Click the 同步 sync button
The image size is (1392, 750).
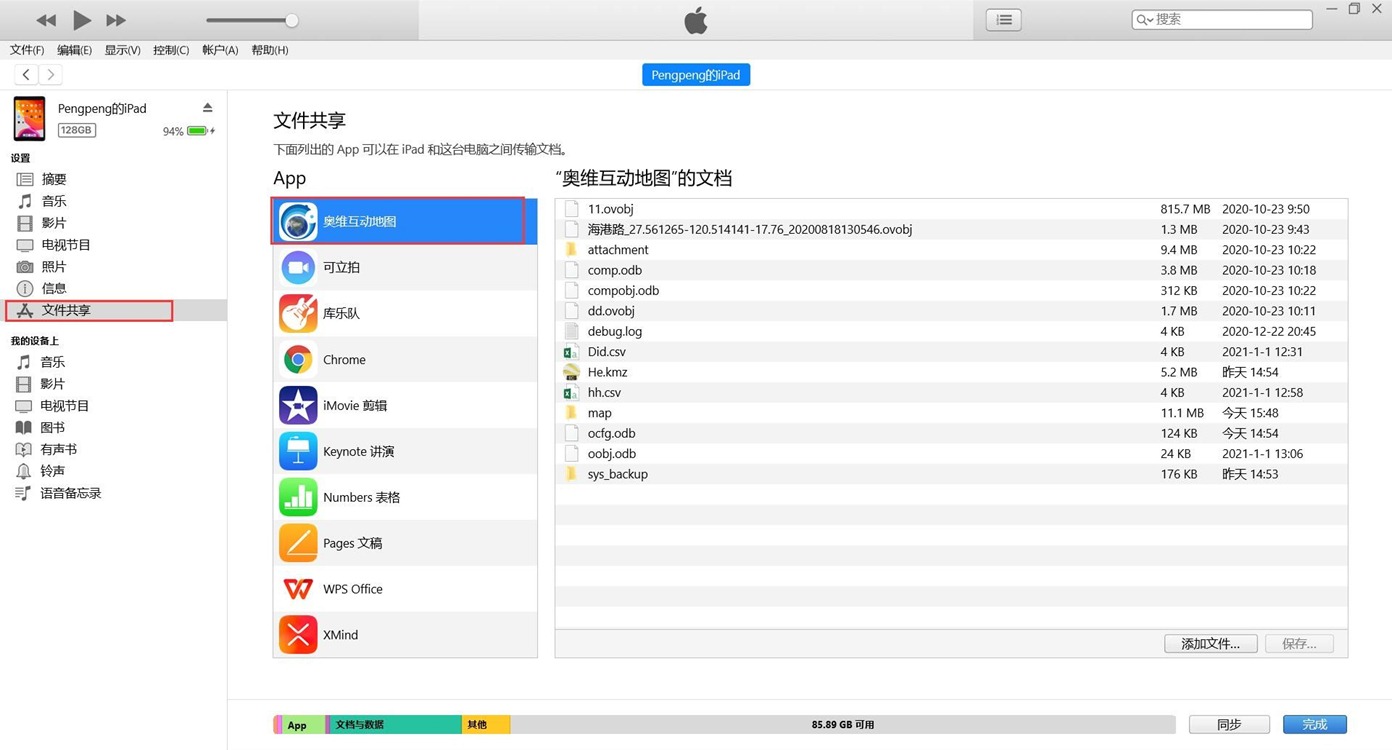pos(1229,725)
